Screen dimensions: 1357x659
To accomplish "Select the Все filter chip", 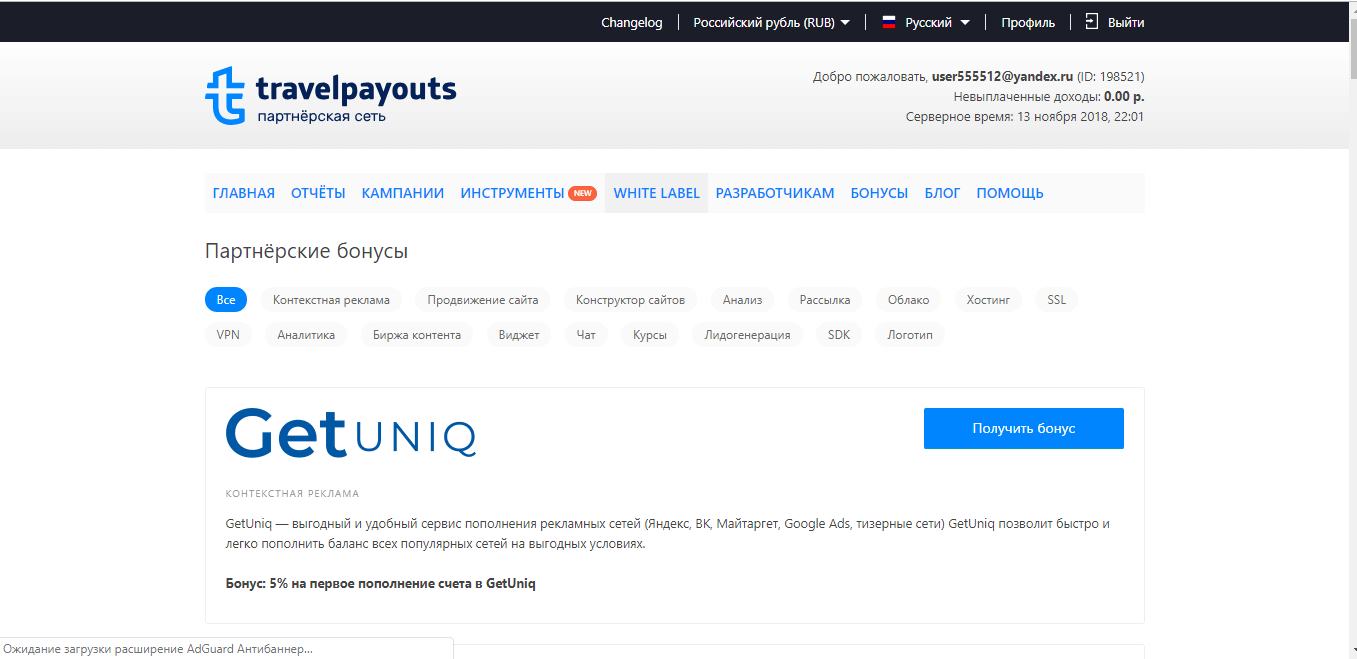I will click(x=226, y=300).
